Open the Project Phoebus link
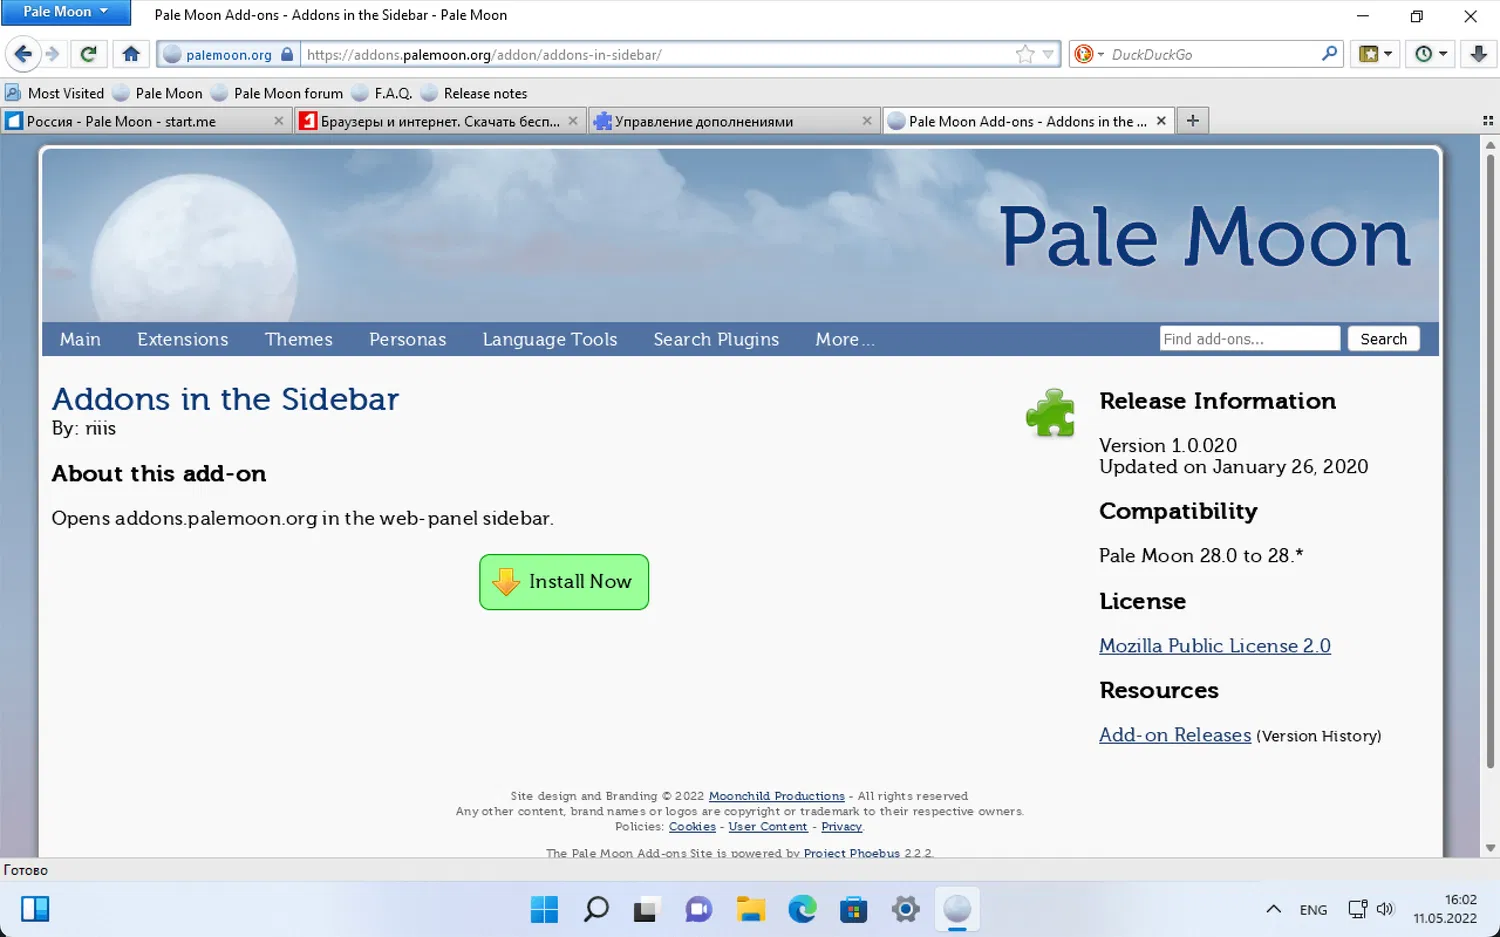Viewport: 1500px width, 937px height. tap(852, 853)
